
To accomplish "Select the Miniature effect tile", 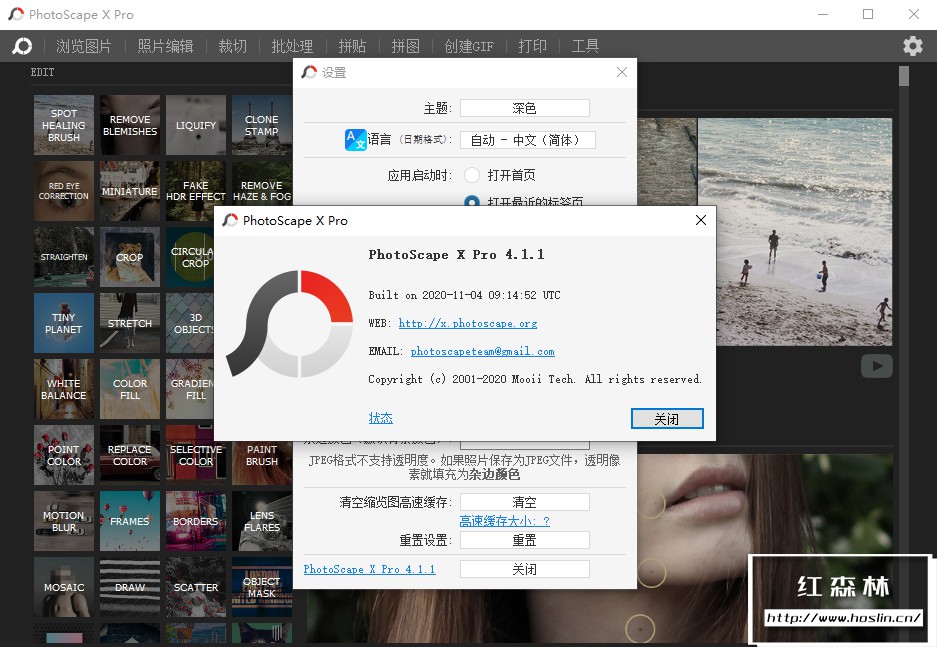I will click(130, 191).
